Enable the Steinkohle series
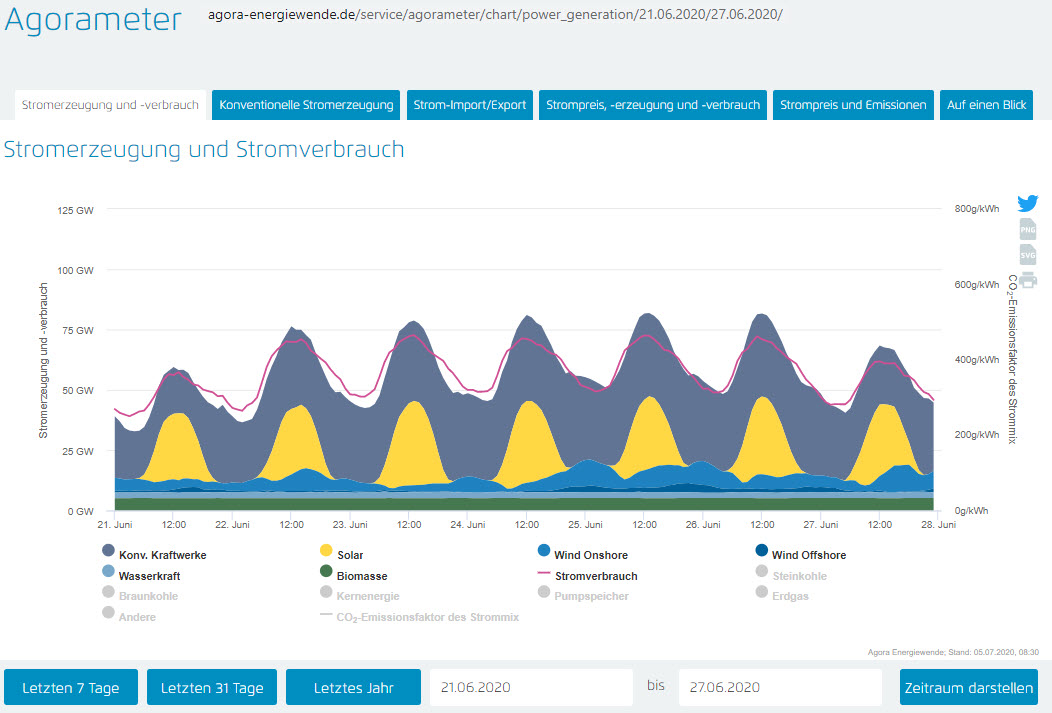The height and width of the screenshot is (713, 1052). tap(798, 576)
